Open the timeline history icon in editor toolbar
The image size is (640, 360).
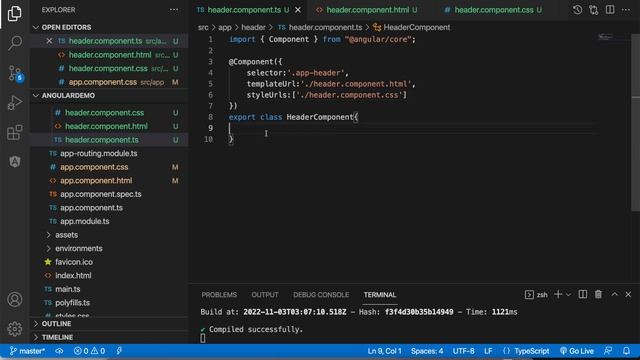click(577, 10)
